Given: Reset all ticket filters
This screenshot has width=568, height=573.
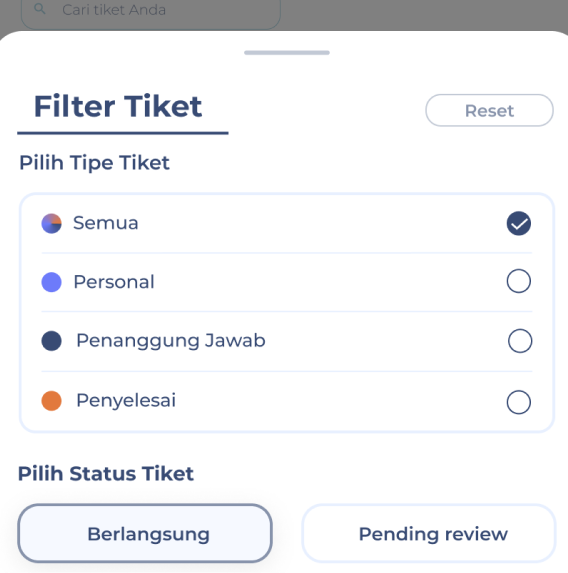Looking at the screenshot, I should 489,110.
